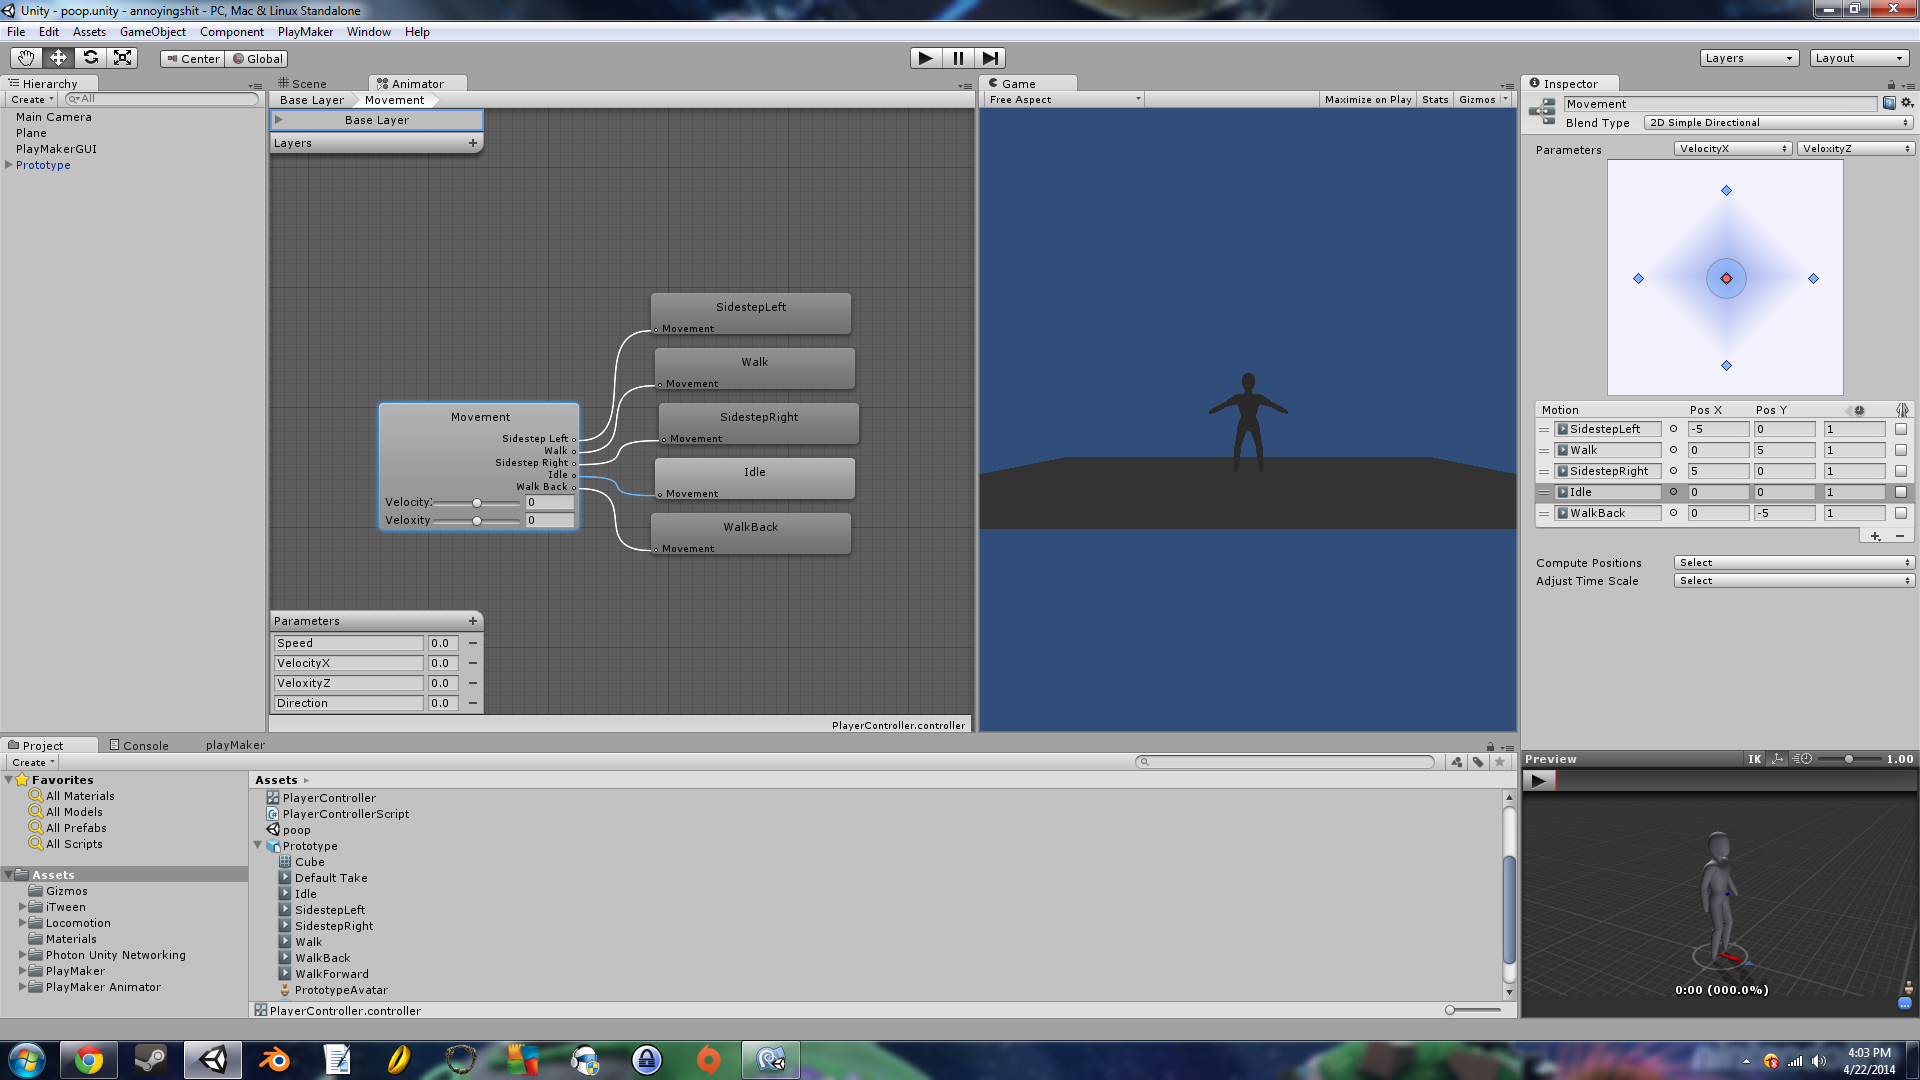Add a new animator layer
1920x1080 pixels.
(473, 143)
